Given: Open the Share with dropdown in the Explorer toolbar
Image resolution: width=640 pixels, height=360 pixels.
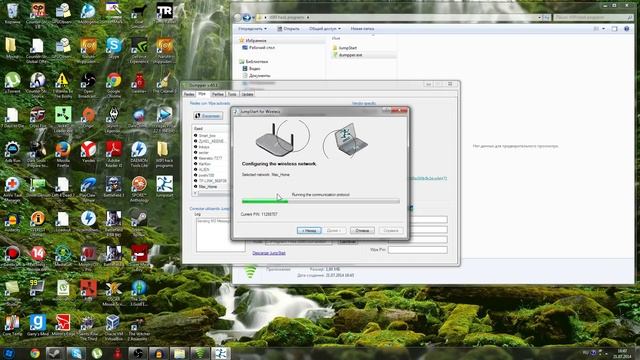Looking at the screenshot, I should pyautogui.click(x=324, y=29).
